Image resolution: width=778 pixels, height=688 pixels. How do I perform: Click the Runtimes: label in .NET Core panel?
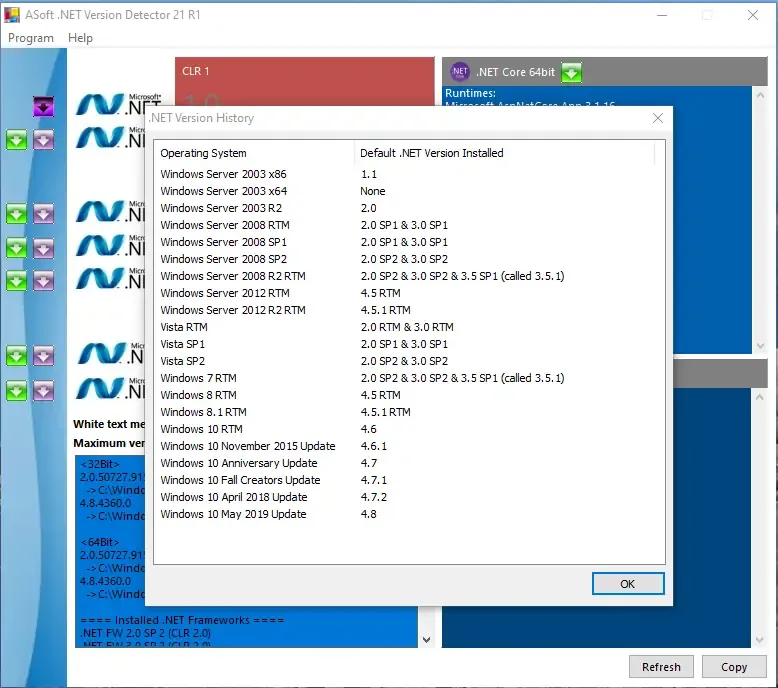tap(470, 93)
